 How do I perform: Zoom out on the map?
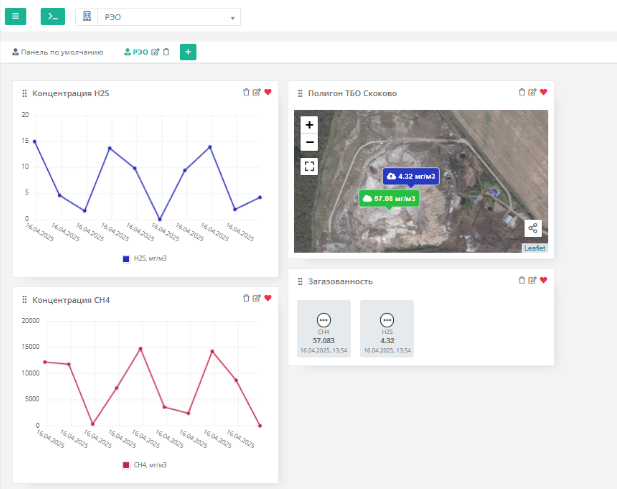309,142
